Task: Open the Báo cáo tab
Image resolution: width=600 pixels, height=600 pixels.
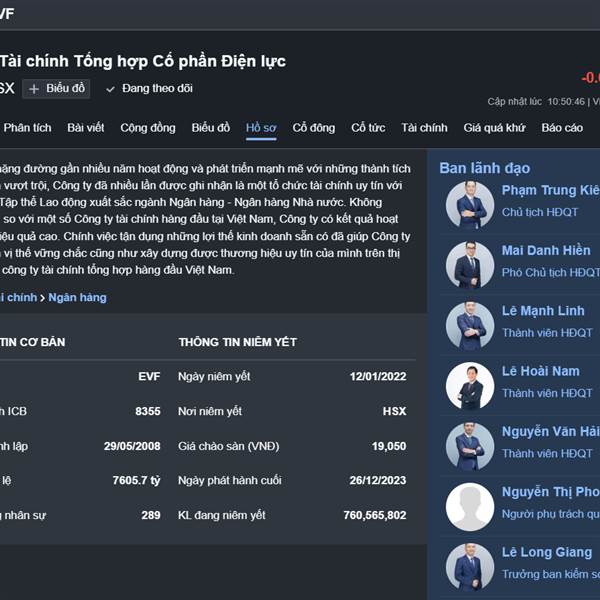Action: coord(562,128)
